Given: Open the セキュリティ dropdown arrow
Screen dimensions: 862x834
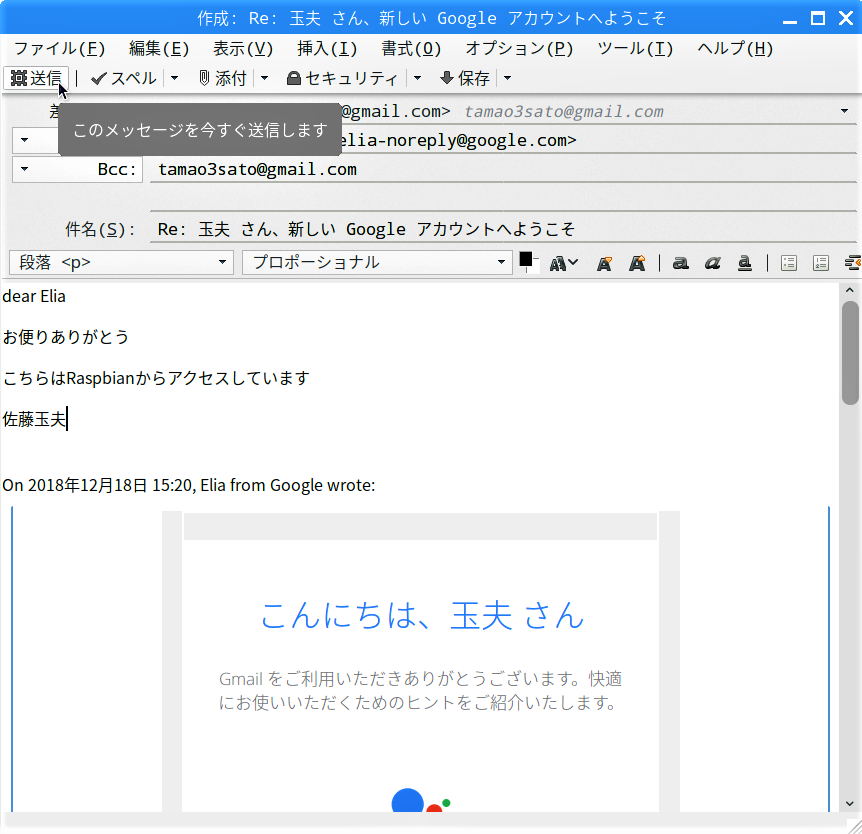Looking at the screenshot, I should click(x=417, y=78).
